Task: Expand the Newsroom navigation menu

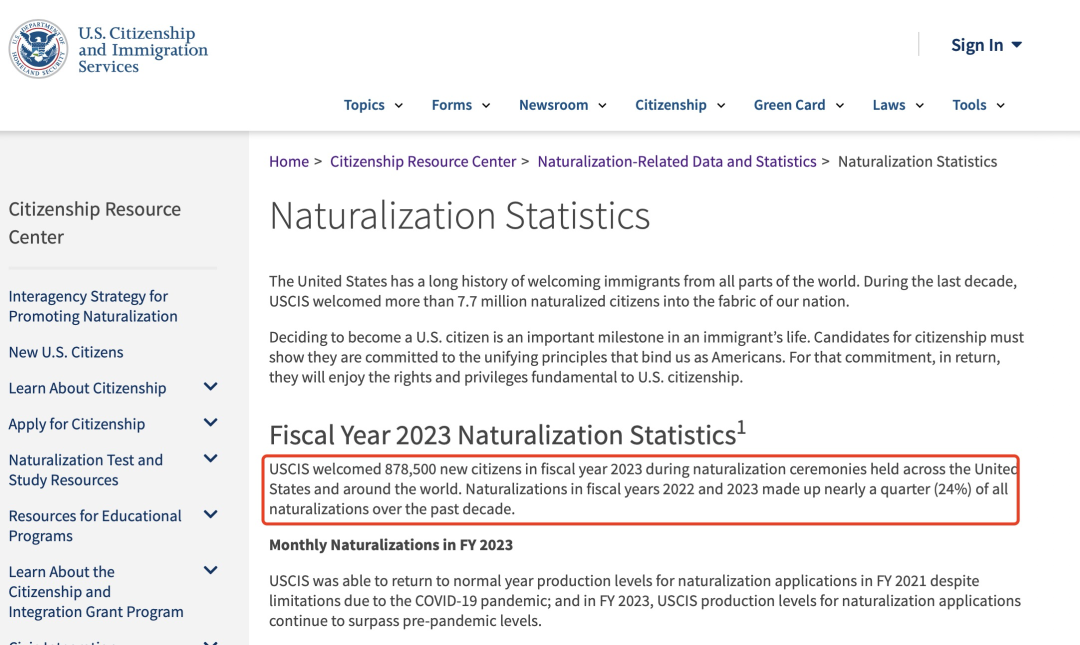Action: tap(562, 105)
